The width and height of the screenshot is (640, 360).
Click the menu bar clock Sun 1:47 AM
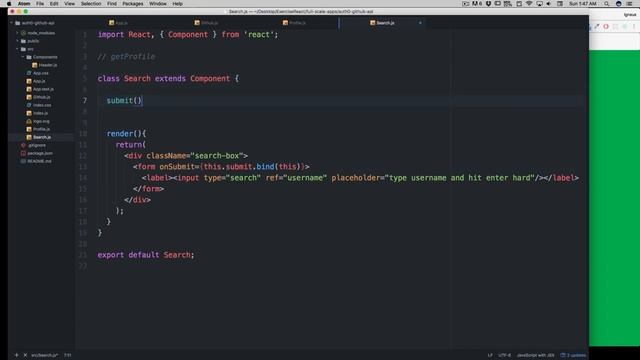[582, 4]
